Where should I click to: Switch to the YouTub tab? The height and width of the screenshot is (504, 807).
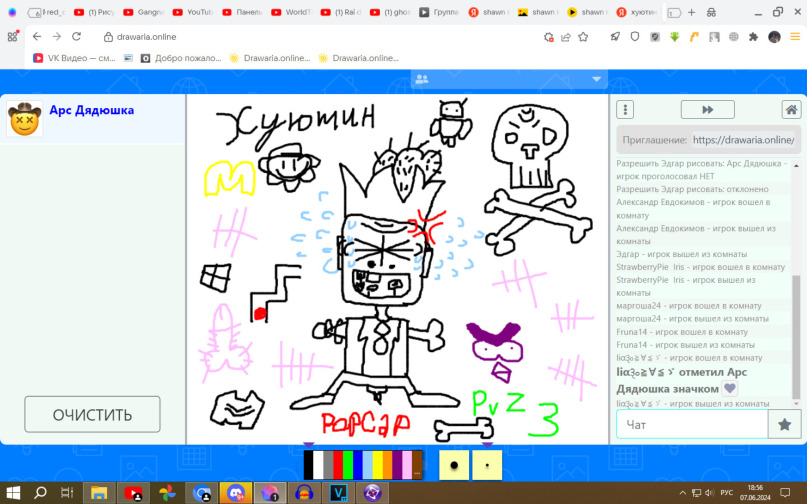(193, 12)
